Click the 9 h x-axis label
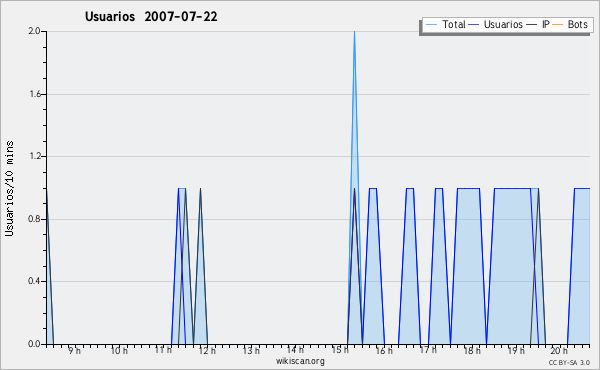 click(75, 350)
